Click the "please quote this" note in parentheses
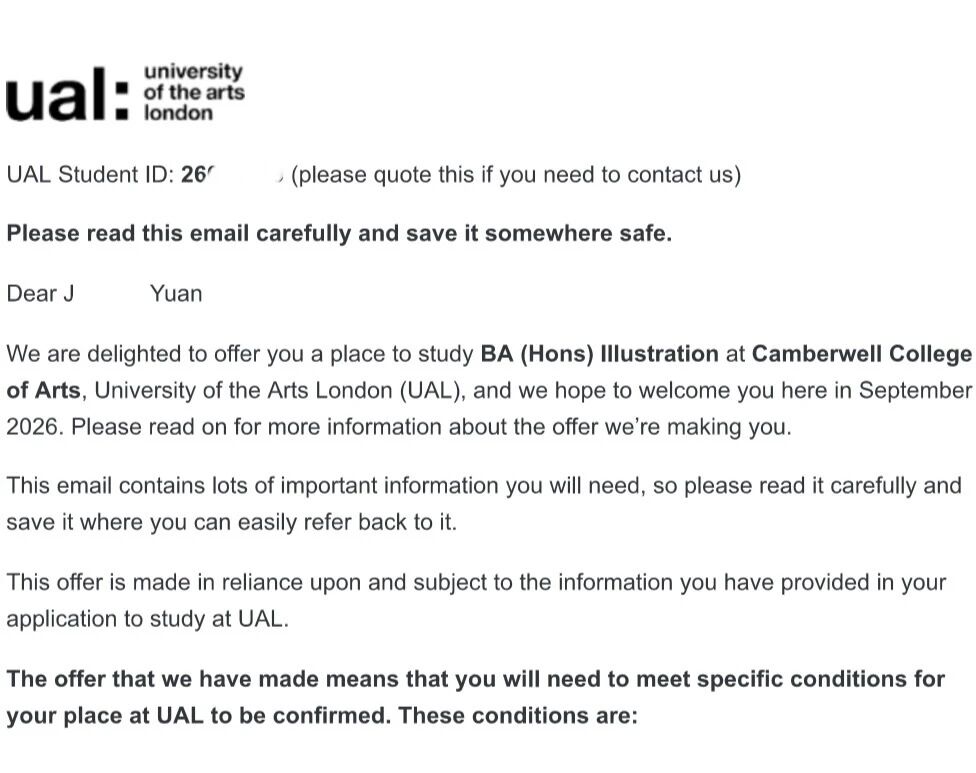Screen dimensions: 976x773 515,175
